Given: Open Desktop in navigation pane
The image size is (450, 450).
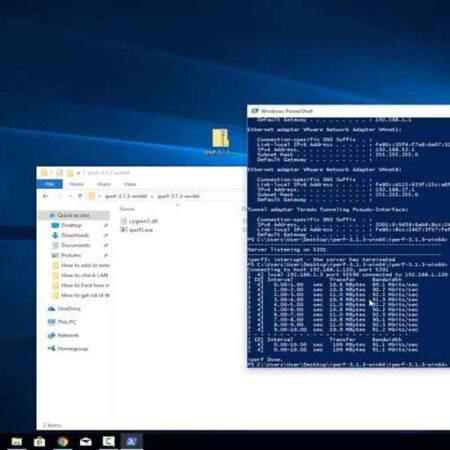Looking at the screenshot, I should (x=71, y=225).
